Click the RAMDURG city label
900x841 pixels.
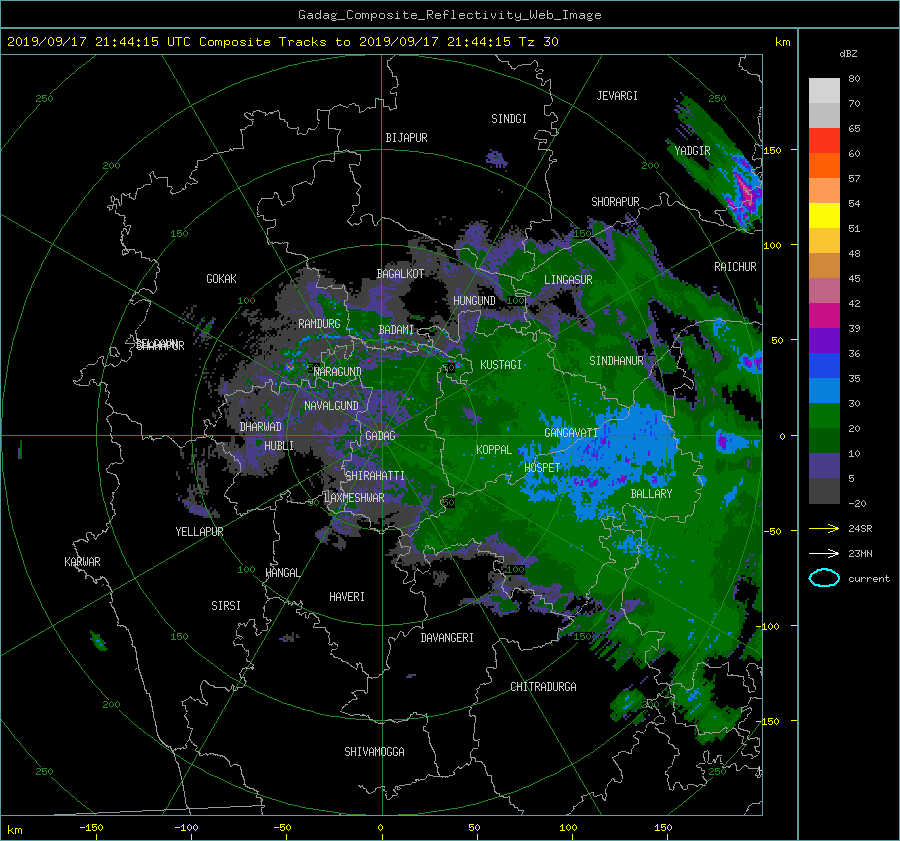click(319, 324)
